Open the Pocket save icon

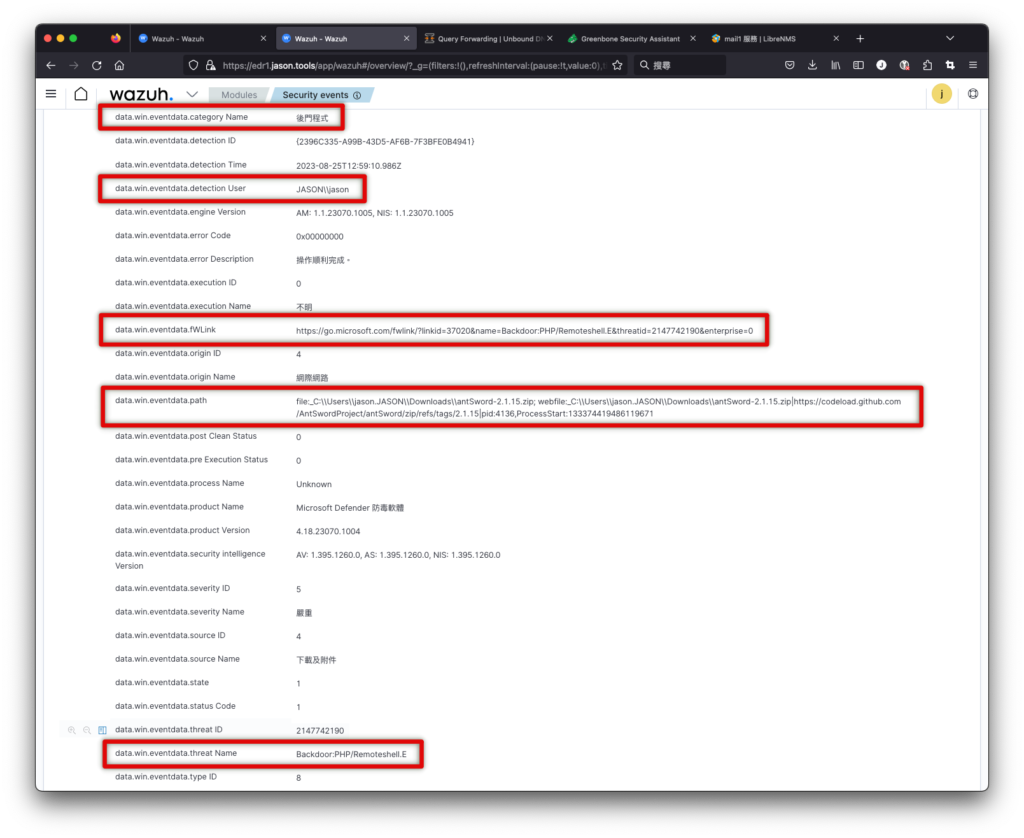click(790, 65)
